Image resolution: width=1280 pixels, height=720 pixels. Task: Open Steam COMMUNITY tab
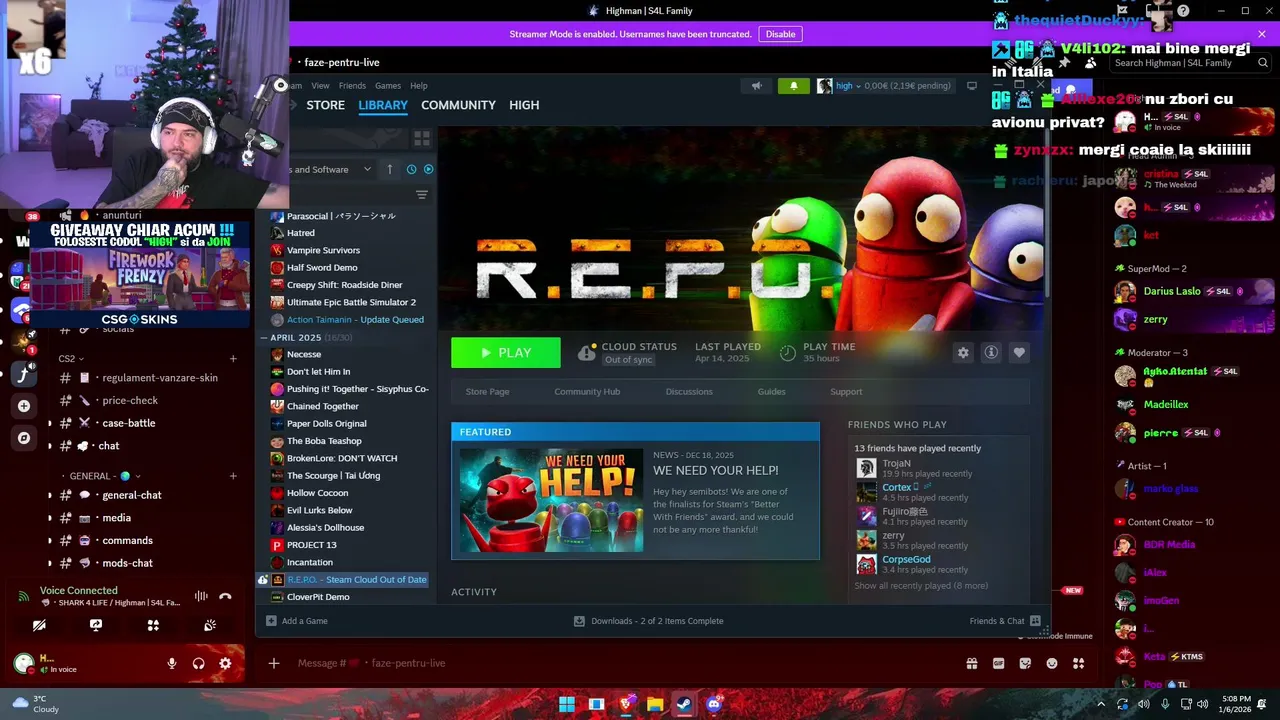(458, 105)
